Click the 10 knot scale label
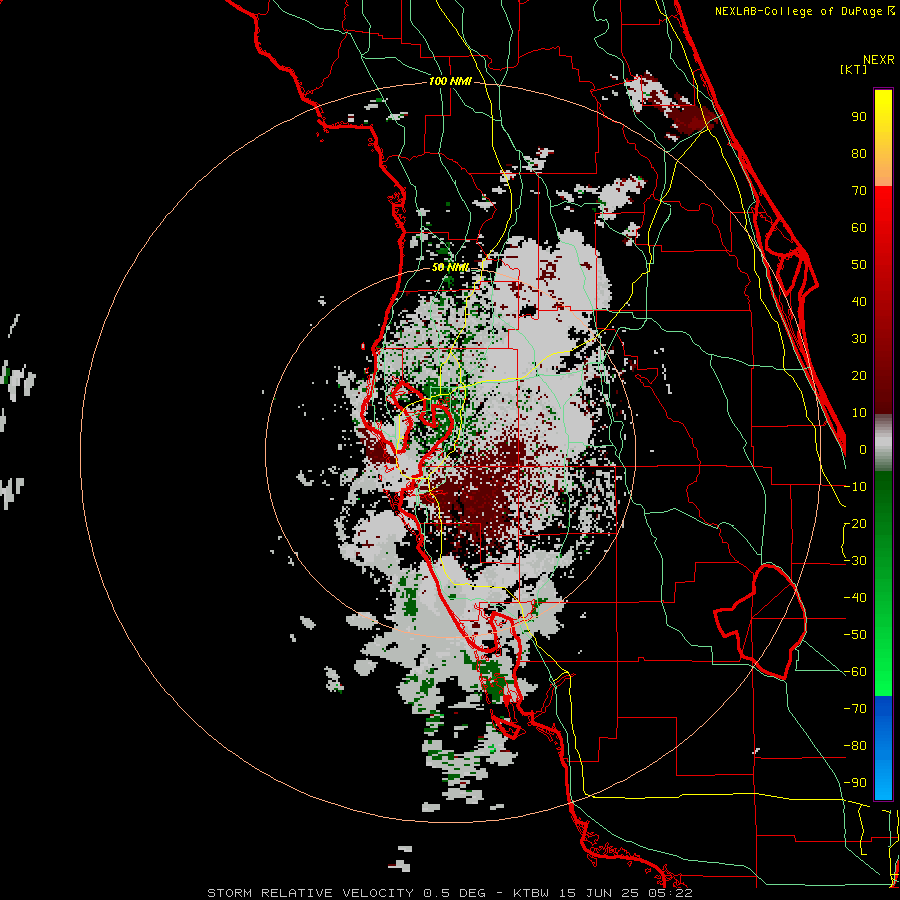The width and height of the screenshot is (900, 900). pyautogui.click(x=859, y=413)
